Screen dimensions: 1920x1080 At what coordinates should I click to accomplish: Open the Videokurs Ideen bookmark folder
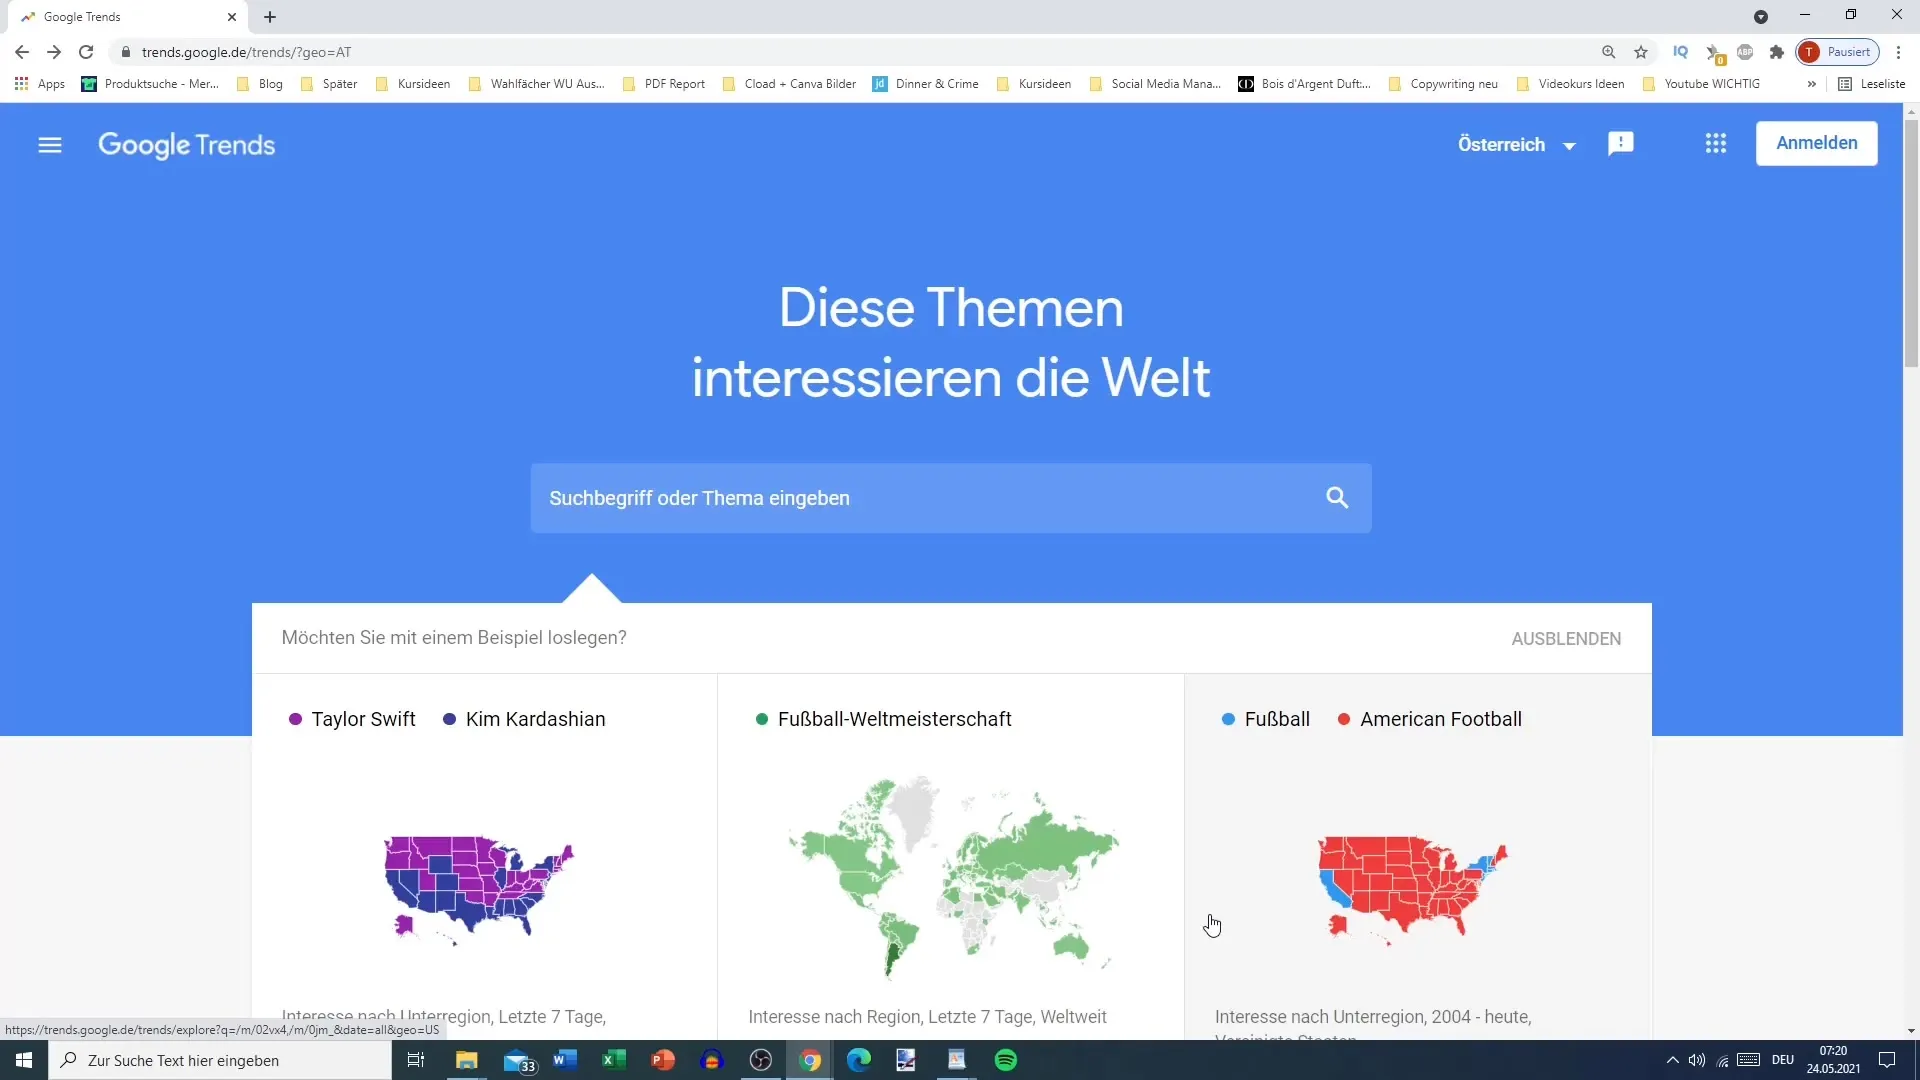[x=1570, y=84]
